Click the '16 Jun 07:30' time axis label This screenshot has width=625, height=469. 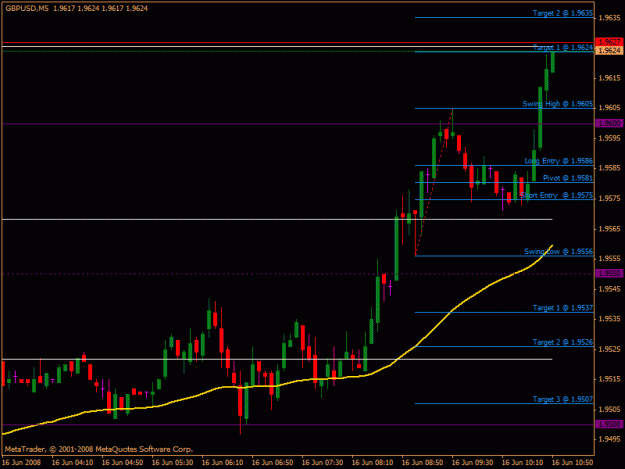point(322,463)
